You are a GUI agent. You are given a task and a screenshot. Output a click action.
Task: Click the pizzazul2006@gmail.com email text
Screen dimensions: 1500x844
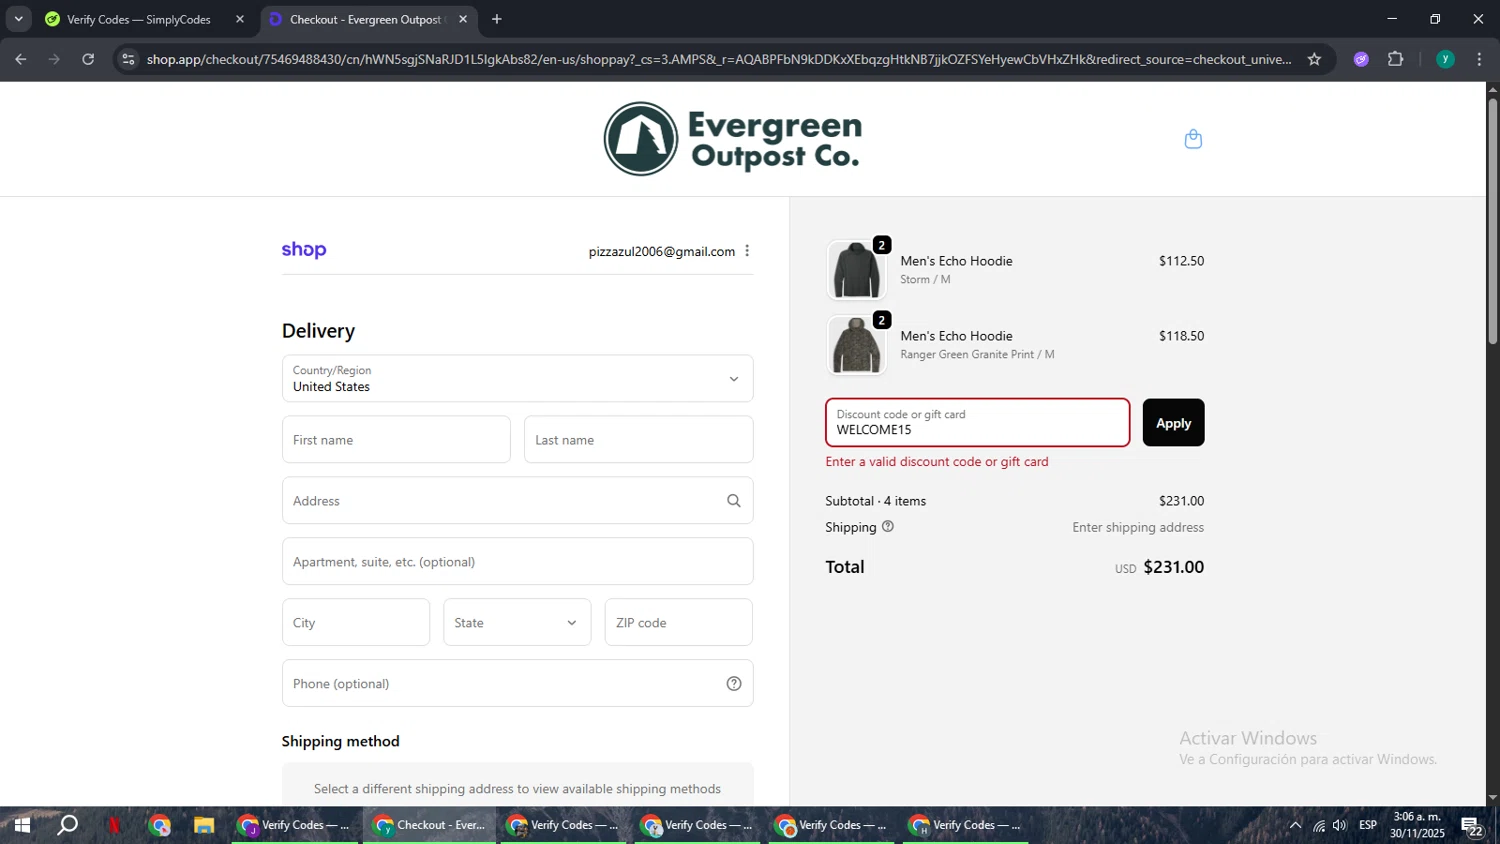[662, 252]
